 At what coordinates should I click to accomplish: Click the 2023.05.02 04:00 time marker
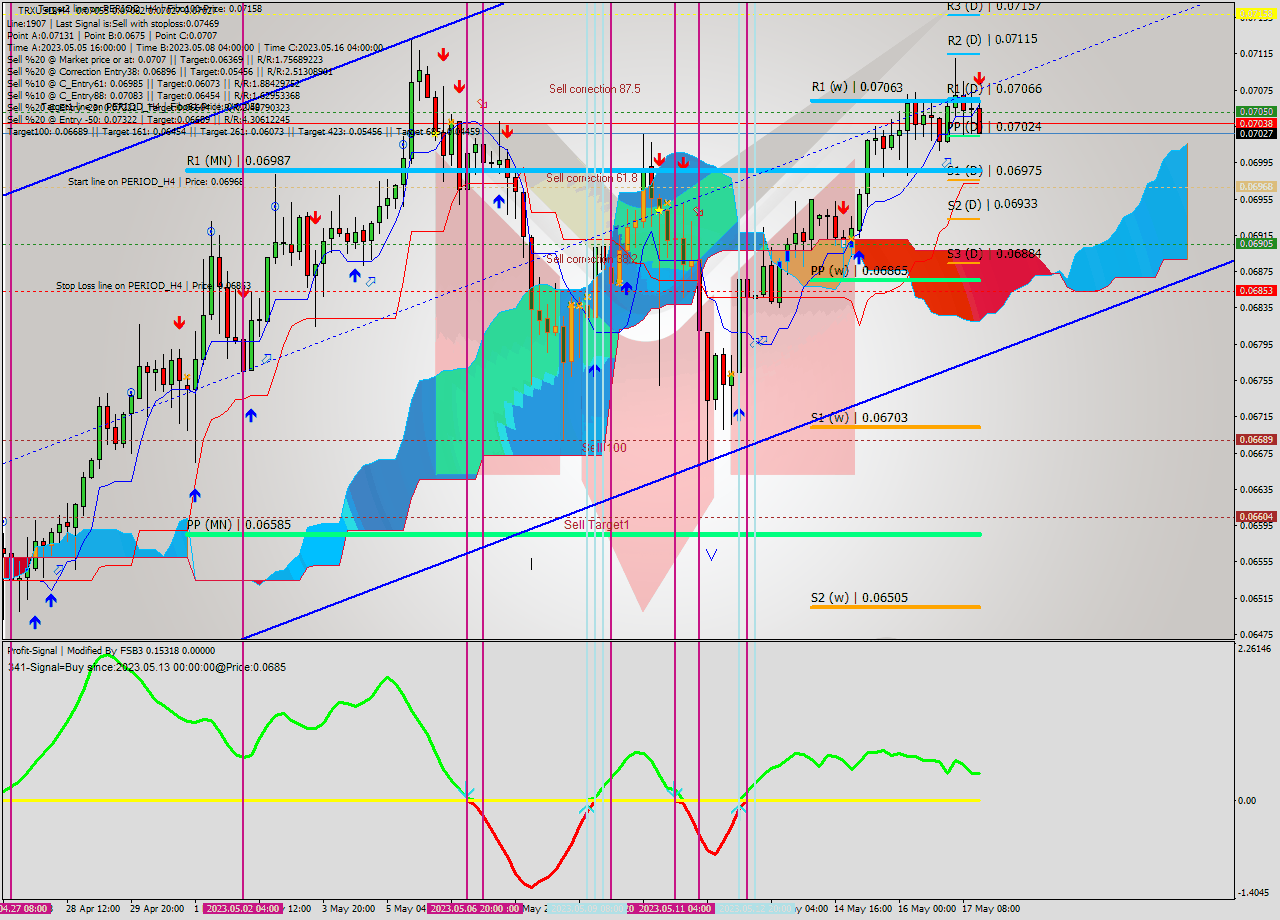(243, 909)
